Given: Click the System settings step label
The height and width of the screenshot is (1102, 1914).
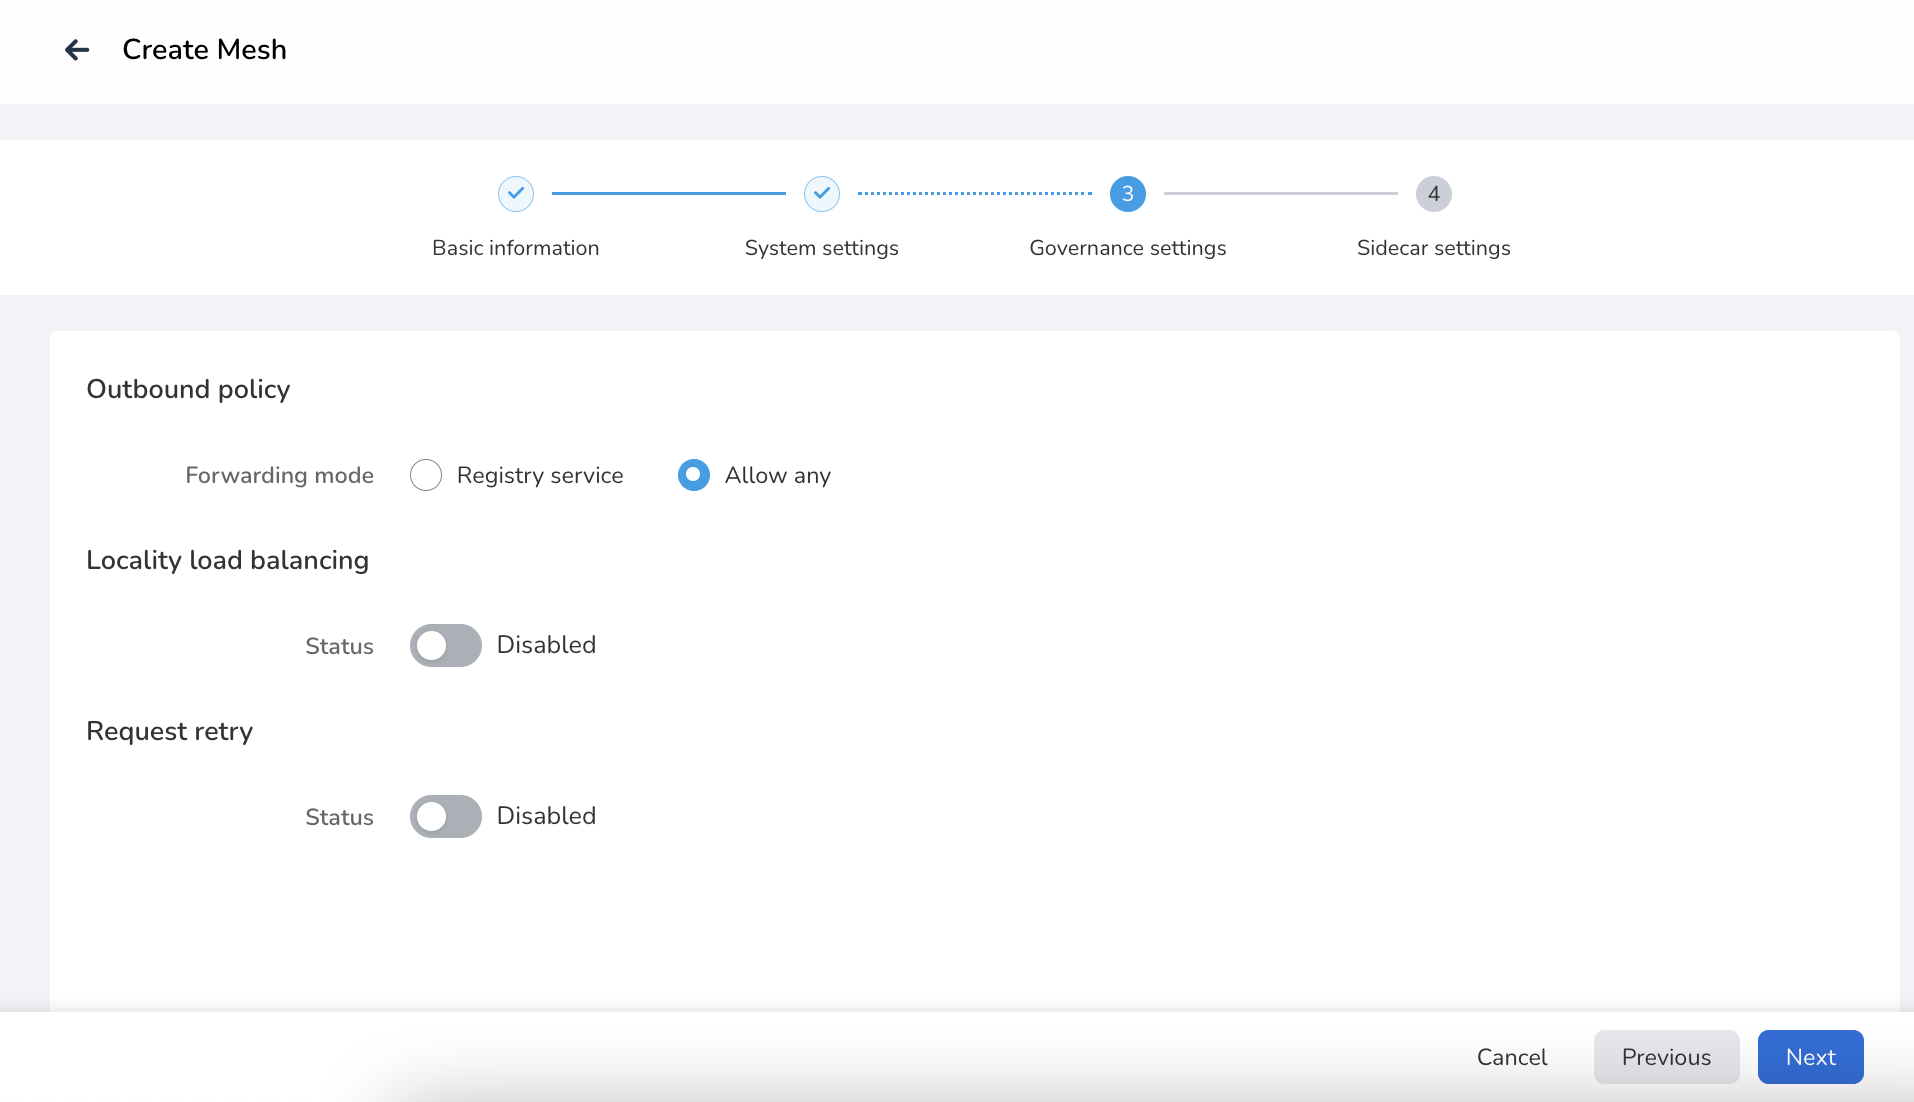Looking at the screenshot, I should pos(822,248).
